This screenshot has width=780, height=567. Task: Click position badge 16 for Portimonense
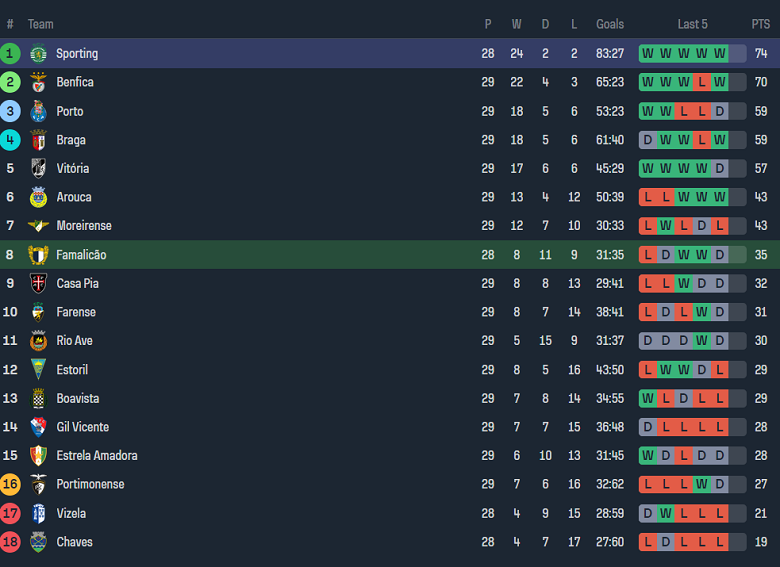(x=10, y=484)
